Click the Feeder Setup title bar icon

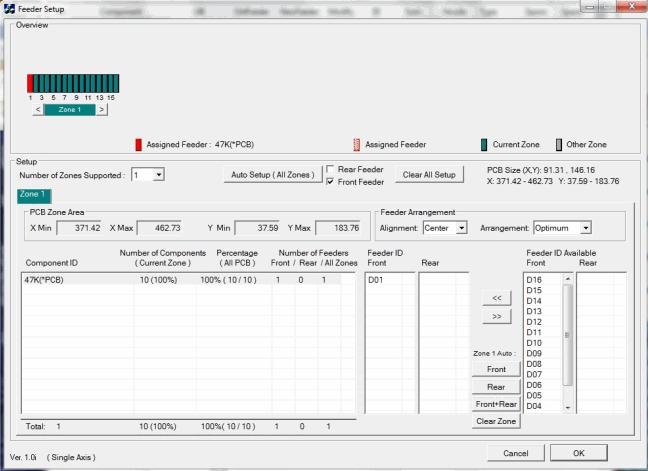point(10,8)
